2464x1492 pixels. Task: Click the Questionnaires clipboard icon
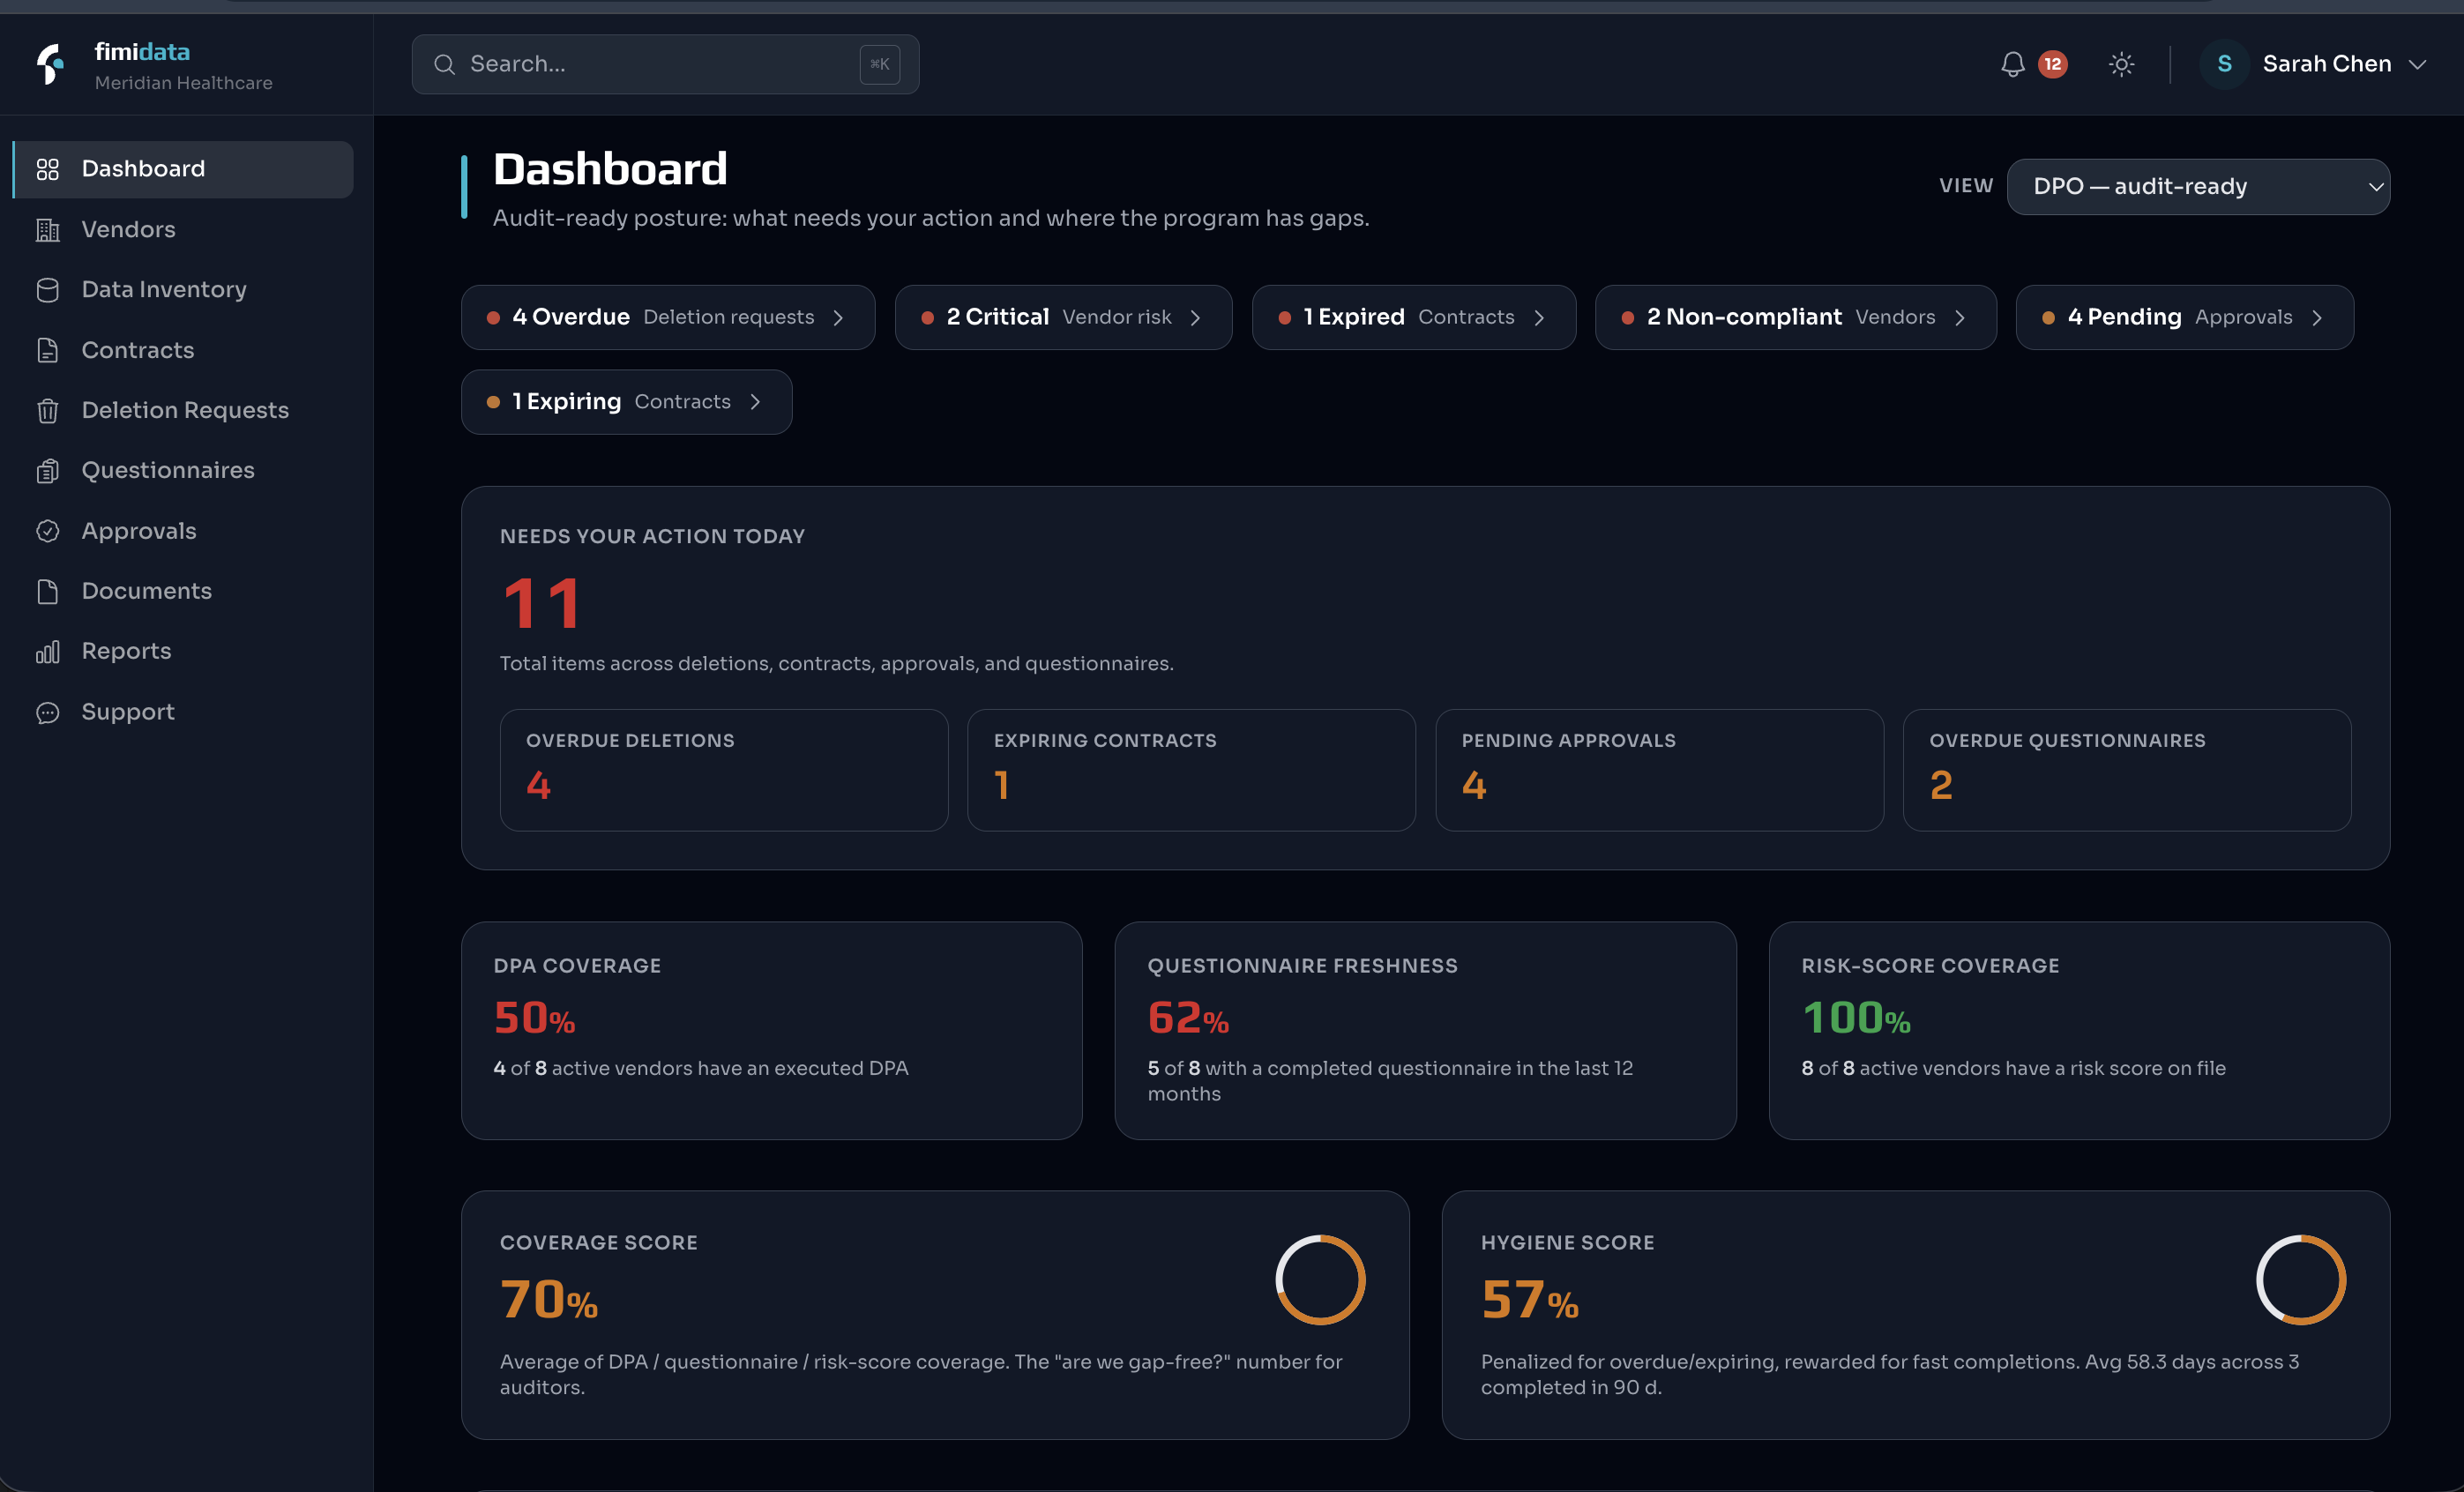47,471
